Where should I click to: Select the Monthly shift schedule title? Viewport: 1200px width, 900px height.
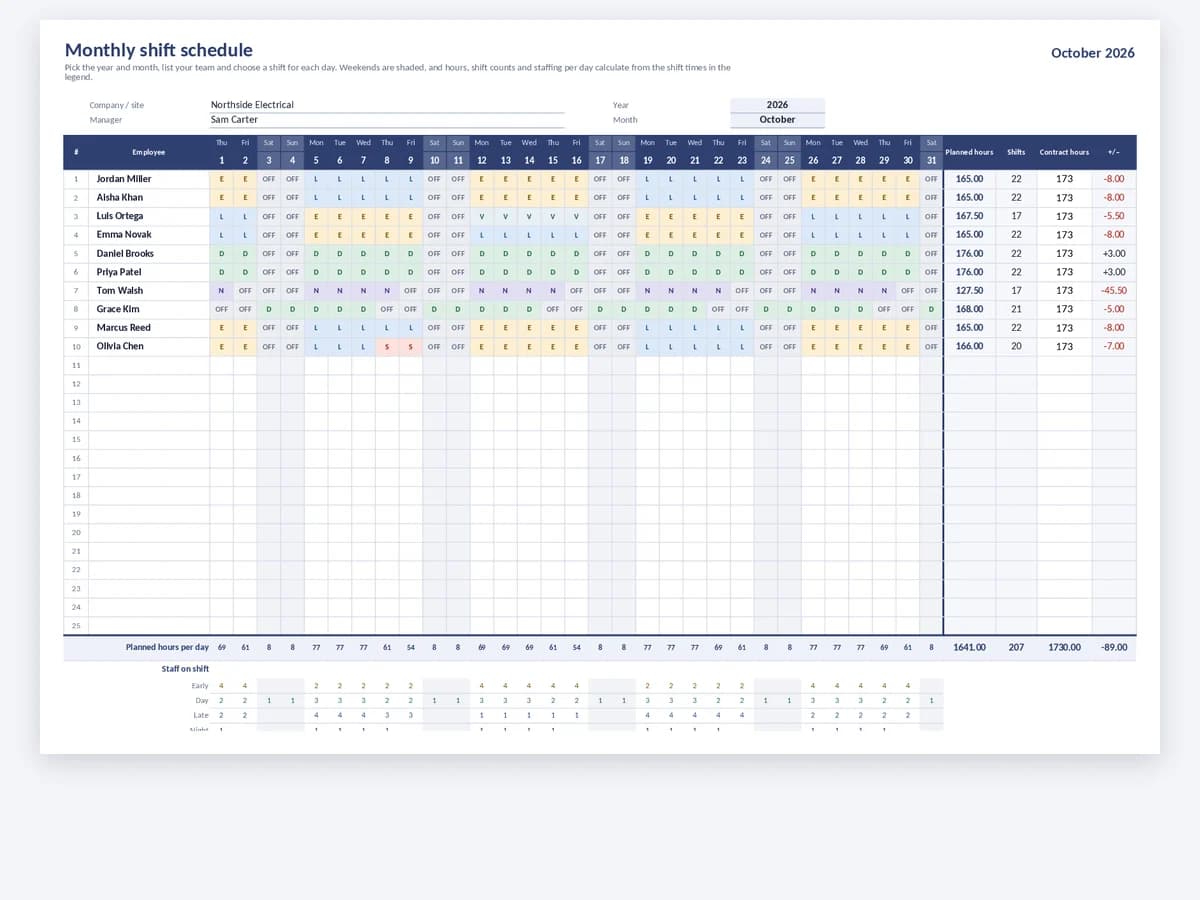159,50
